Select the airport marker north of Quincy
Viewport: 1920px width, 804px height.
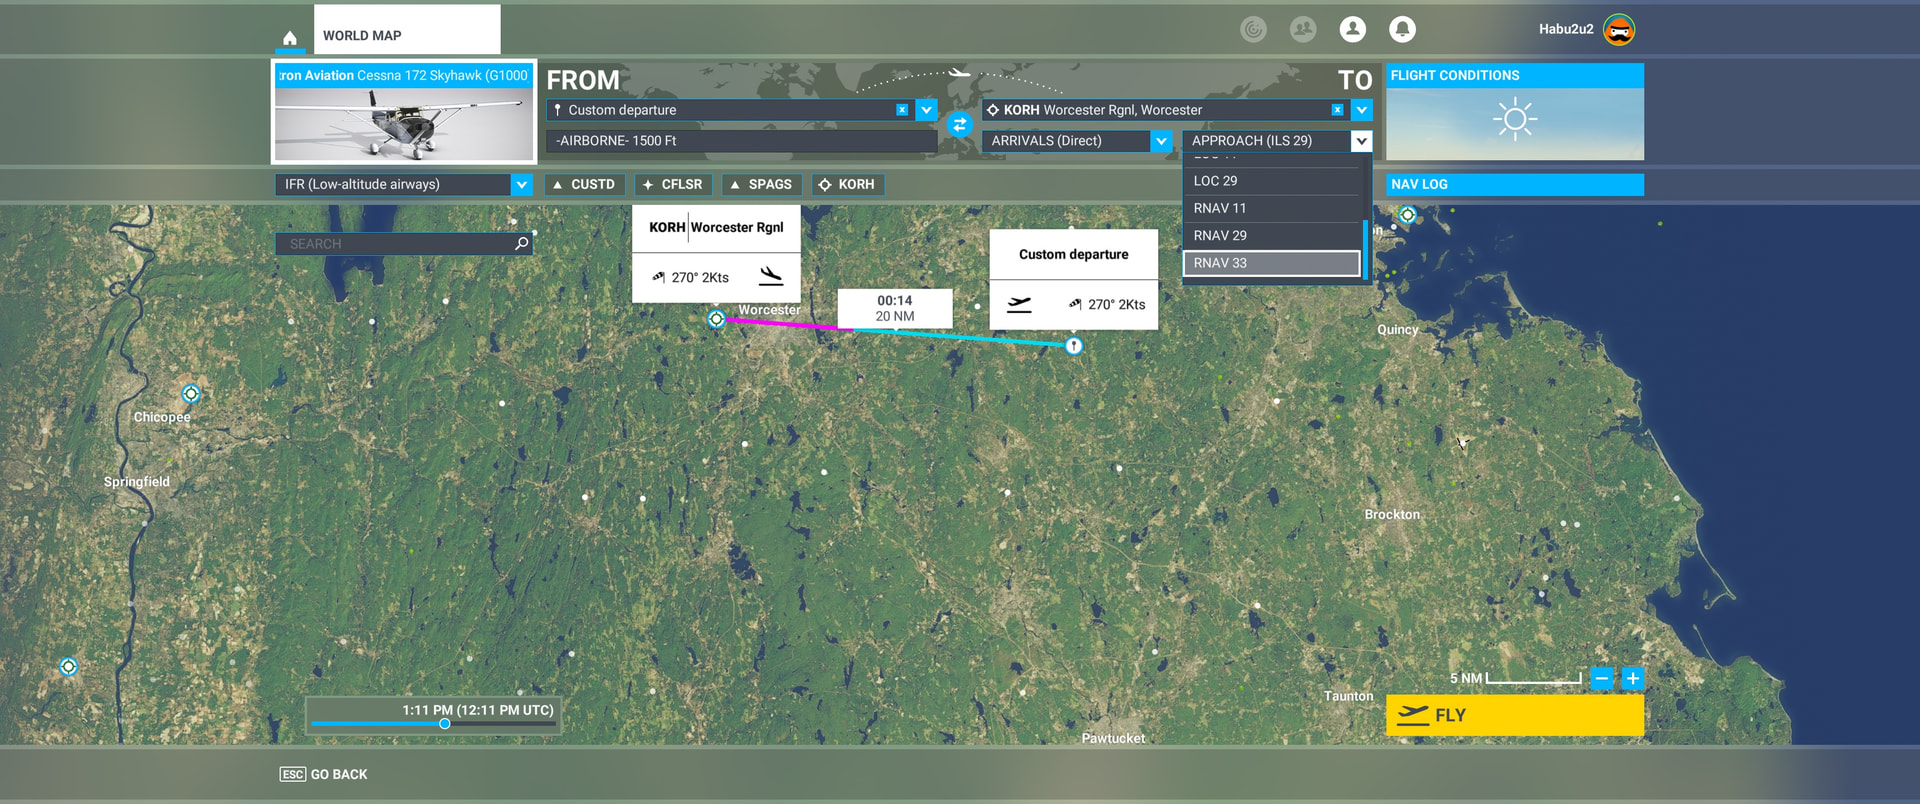click(1407, 215)
